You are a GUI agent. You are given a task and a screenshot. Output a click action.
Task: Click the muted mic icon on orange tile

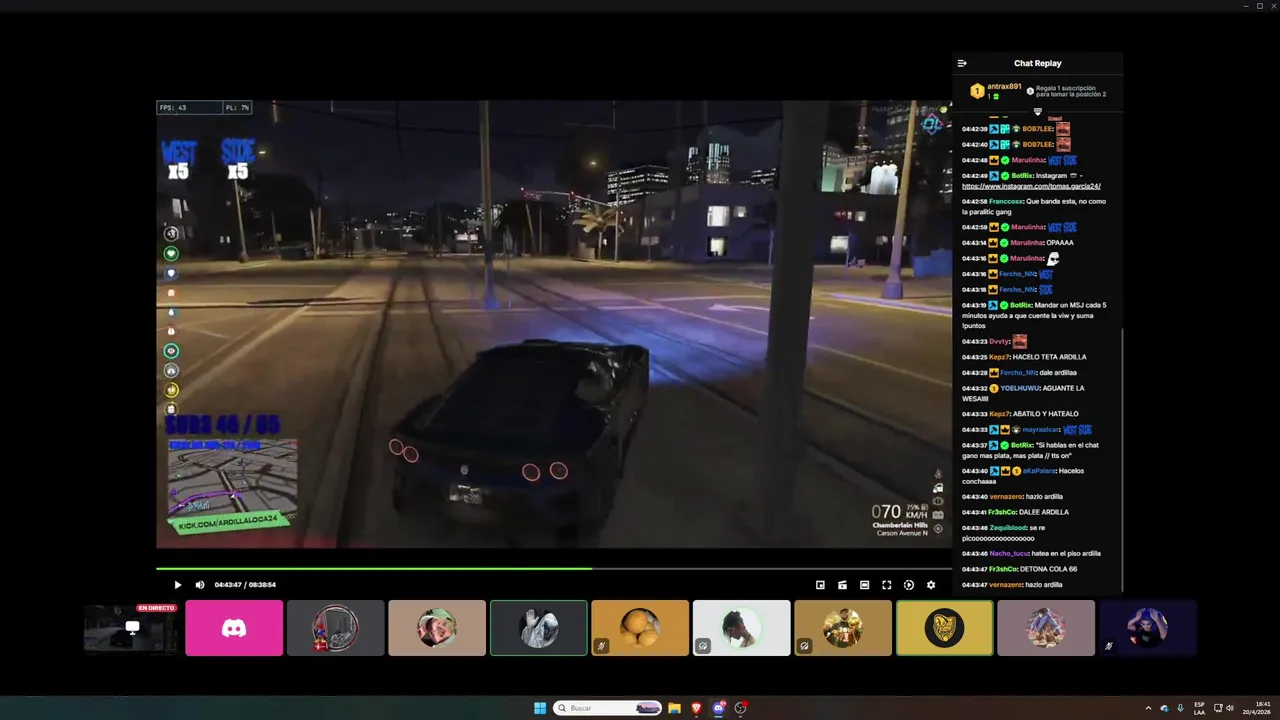pos(602,646)
